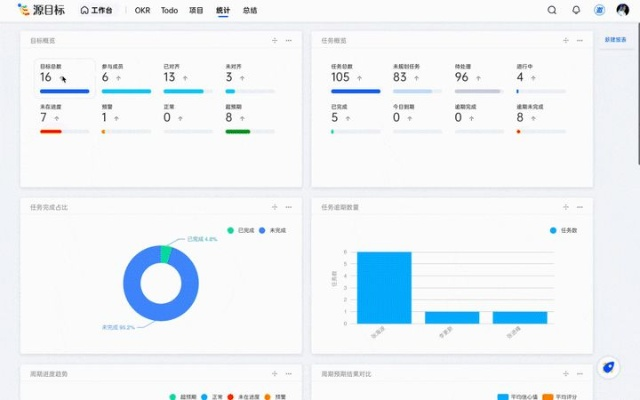
Task: Open the search icon in top bar
Action: [x=552, y=10]
